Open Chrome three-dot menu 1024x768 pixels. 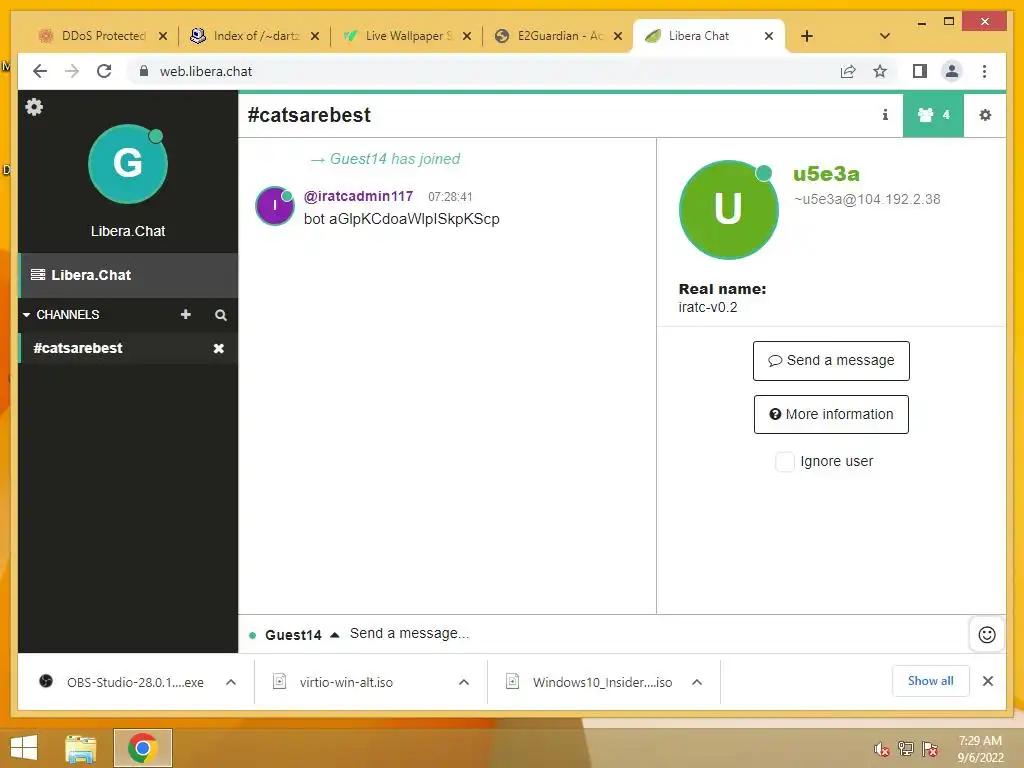[x=984, y=71]
